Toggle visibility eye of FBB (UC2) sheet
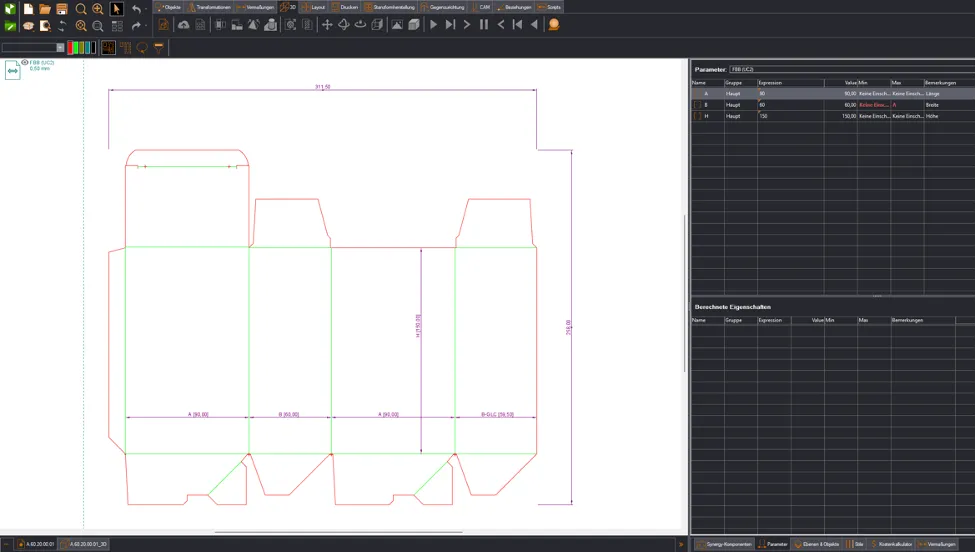This screenshot has height=552, width=977. pos(25,62)
